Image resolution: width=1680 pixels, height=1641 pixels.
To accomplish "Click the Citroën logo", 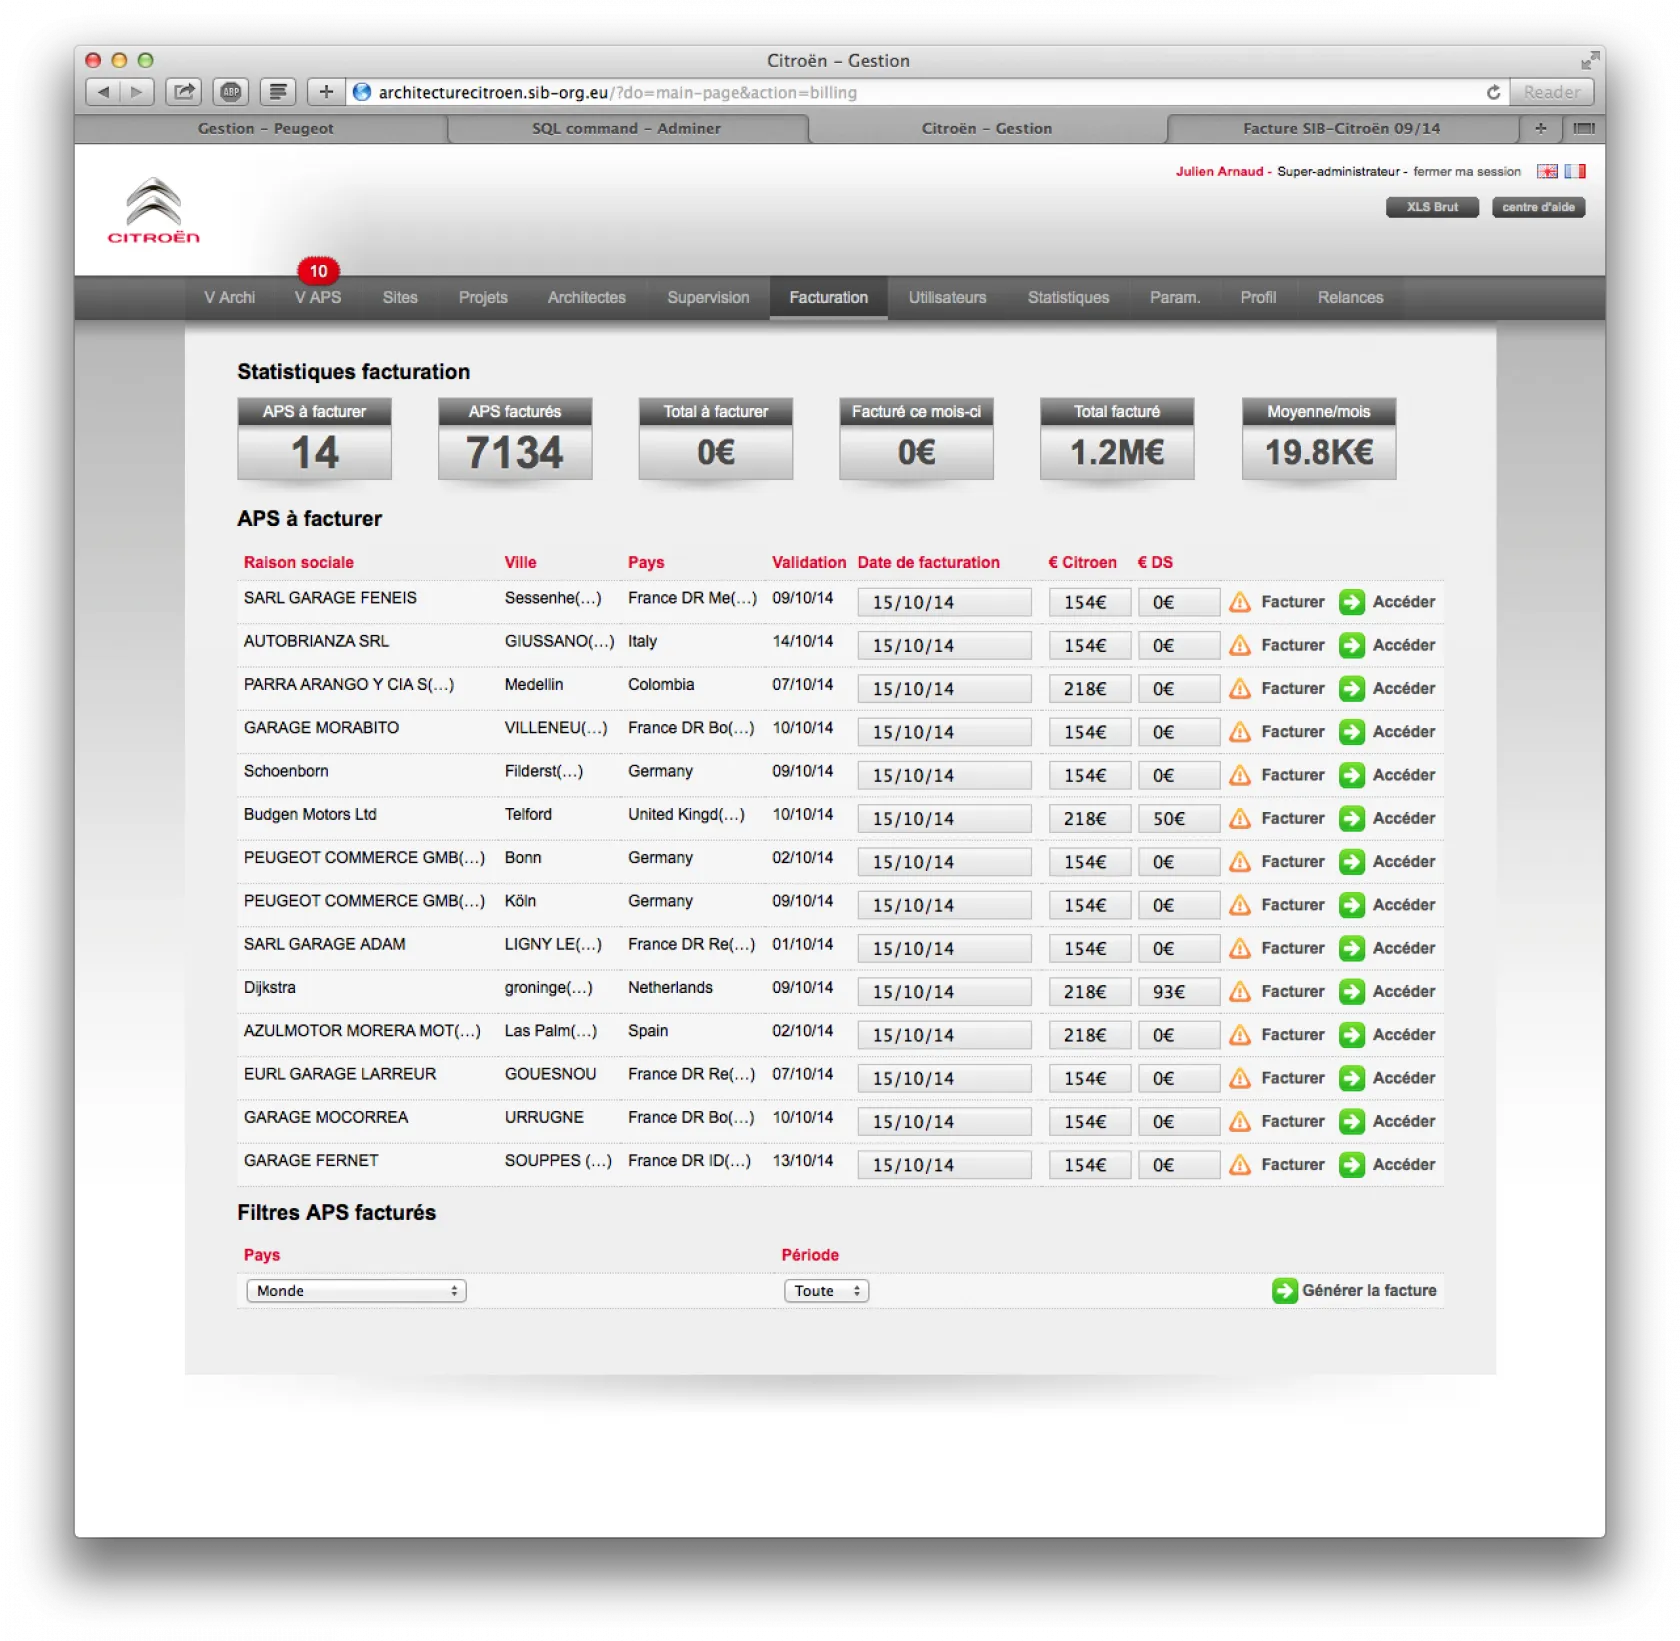I will pyautogui.click(x=153, y=211).
